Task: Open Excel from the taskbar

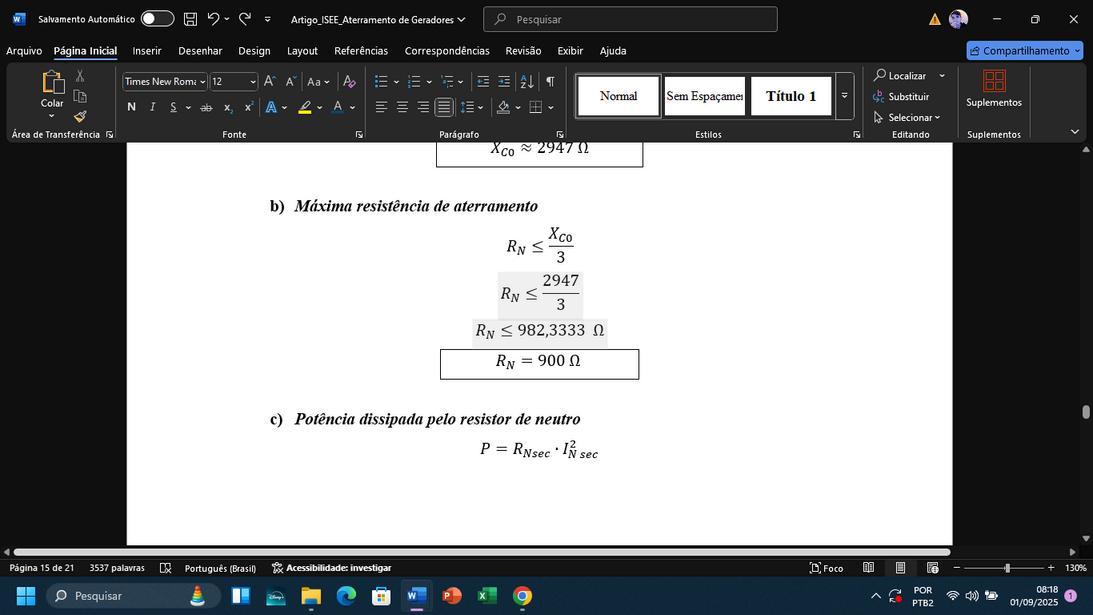Action: tap(487, 596)
